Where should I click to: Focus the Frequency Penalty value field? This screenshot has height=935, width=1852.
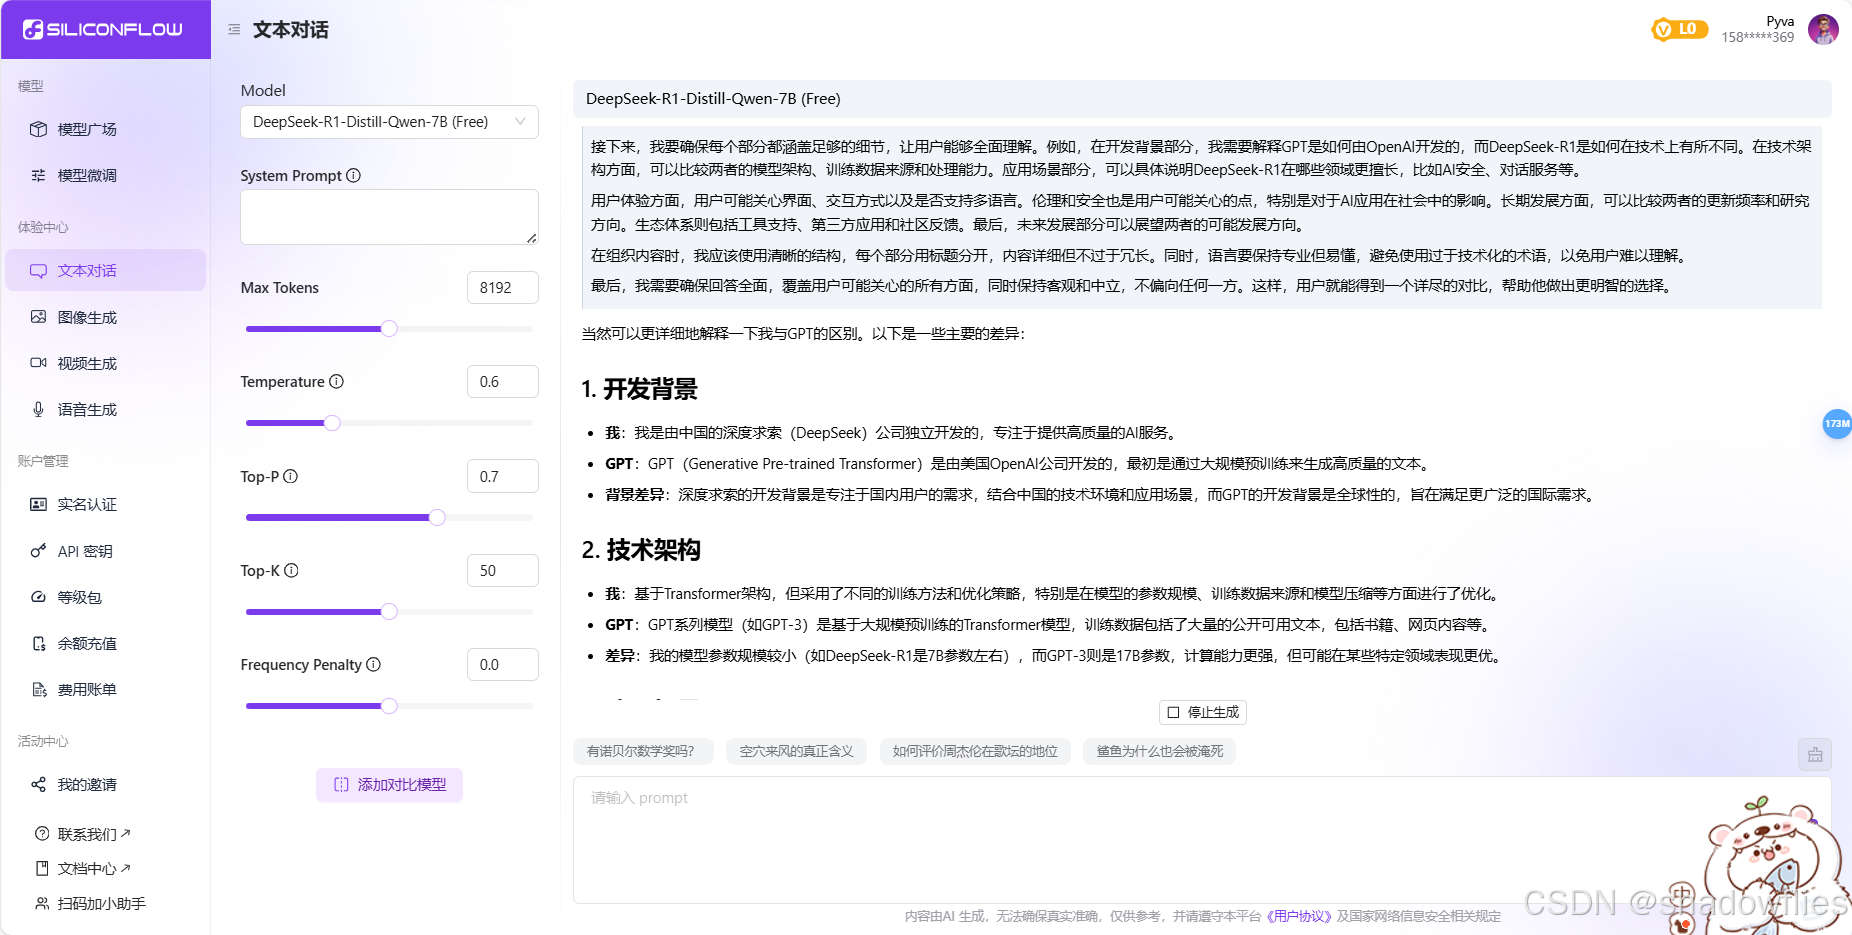pyautogui.click(x=503, y=664)
